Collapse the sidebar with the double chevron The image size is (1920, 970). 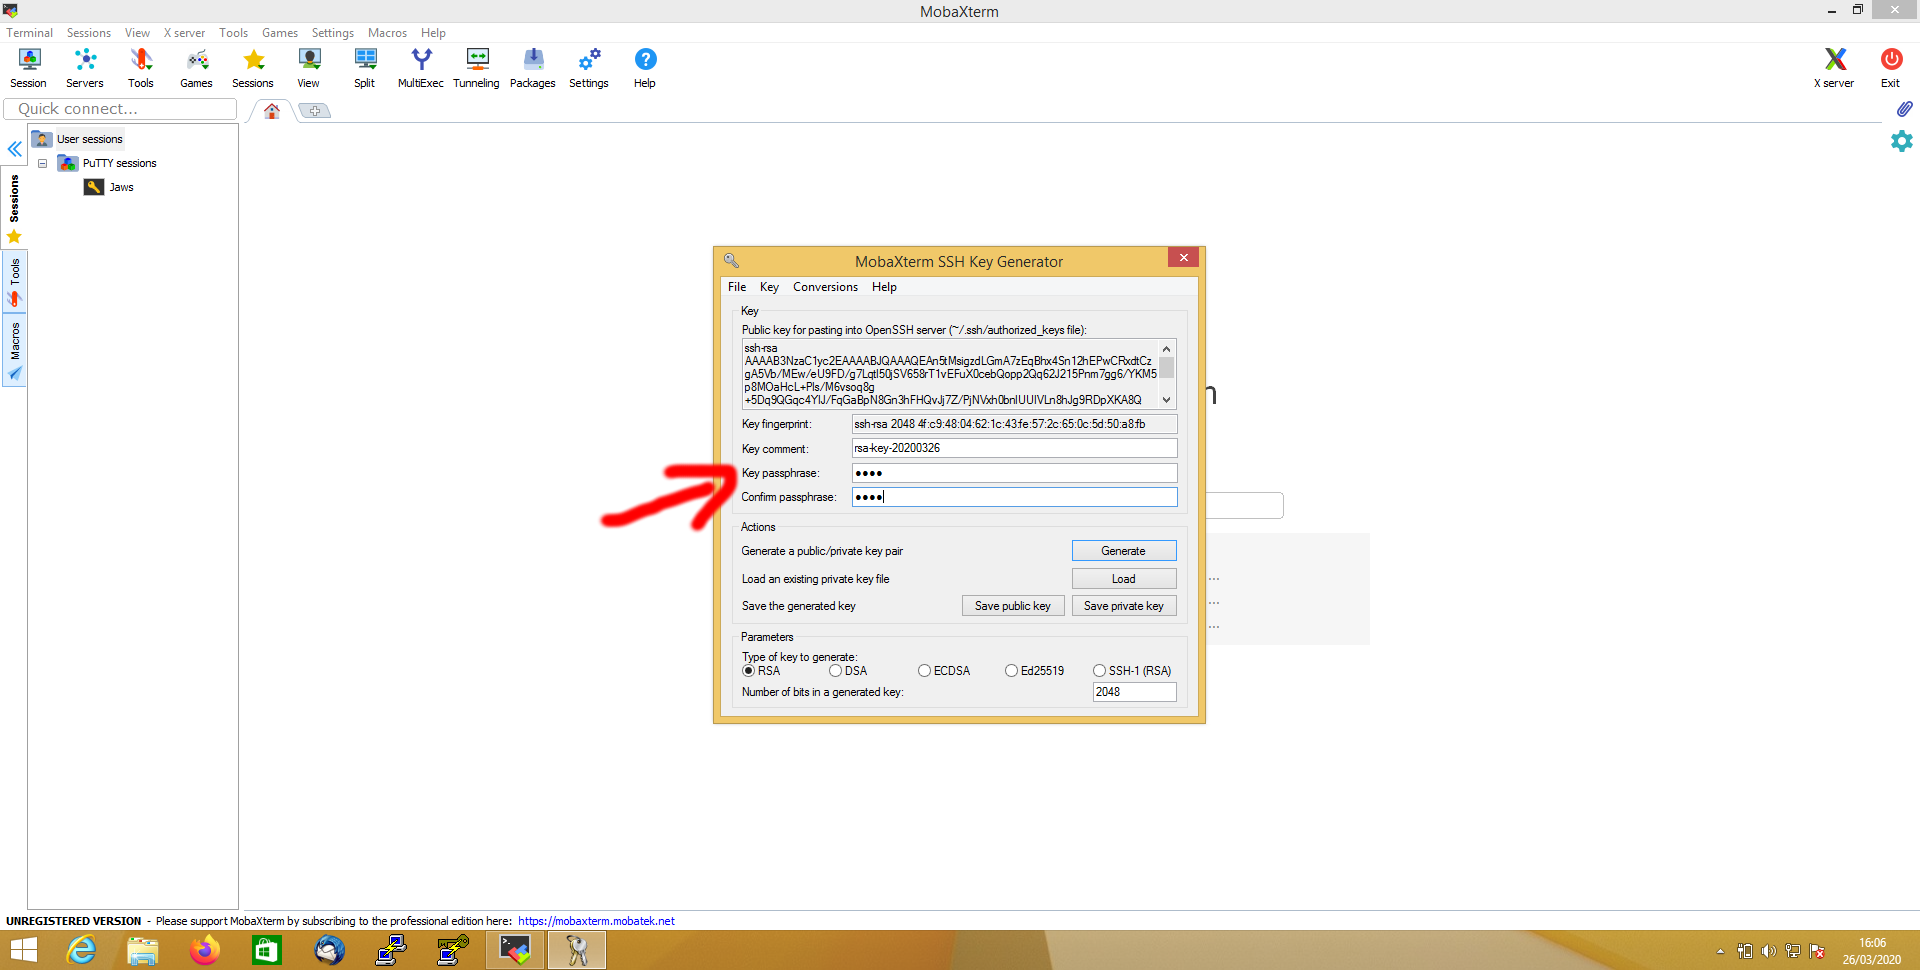tap(15, 149)
